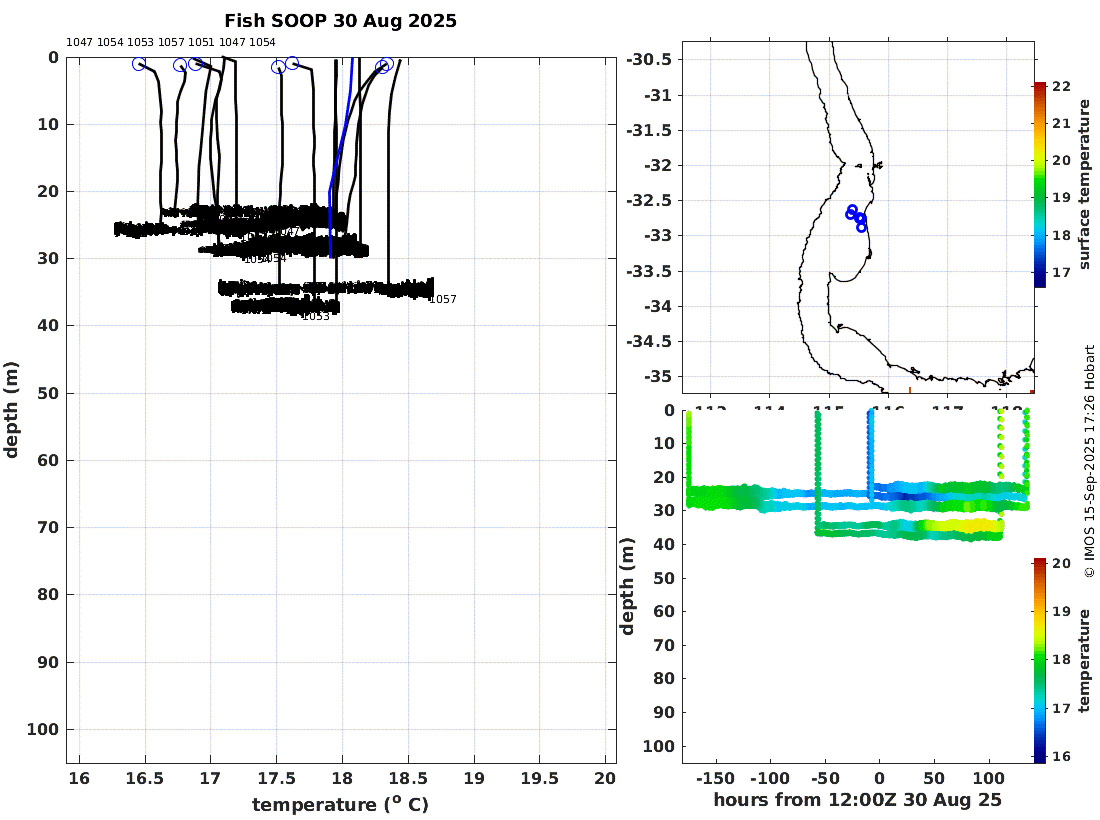Click the 1053 label below the bottom track
Viewport: 1100px width, 820px height.
tap(316, 316)
